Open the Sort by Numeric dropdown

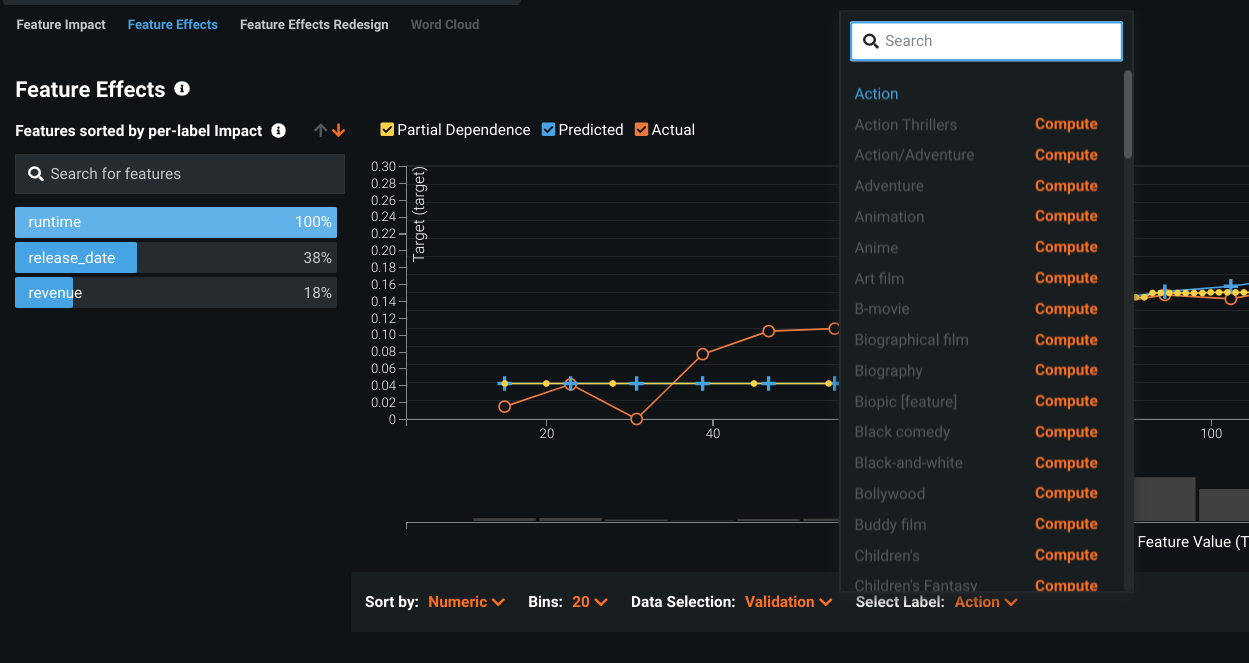pos(466,602)
